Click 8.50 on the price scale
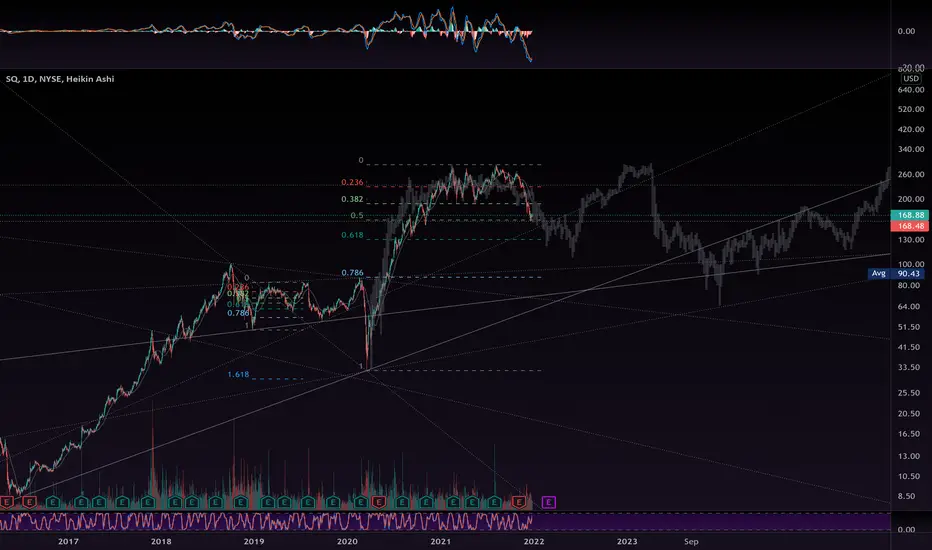This screenshot has height=550, width=932. point(906,496)
